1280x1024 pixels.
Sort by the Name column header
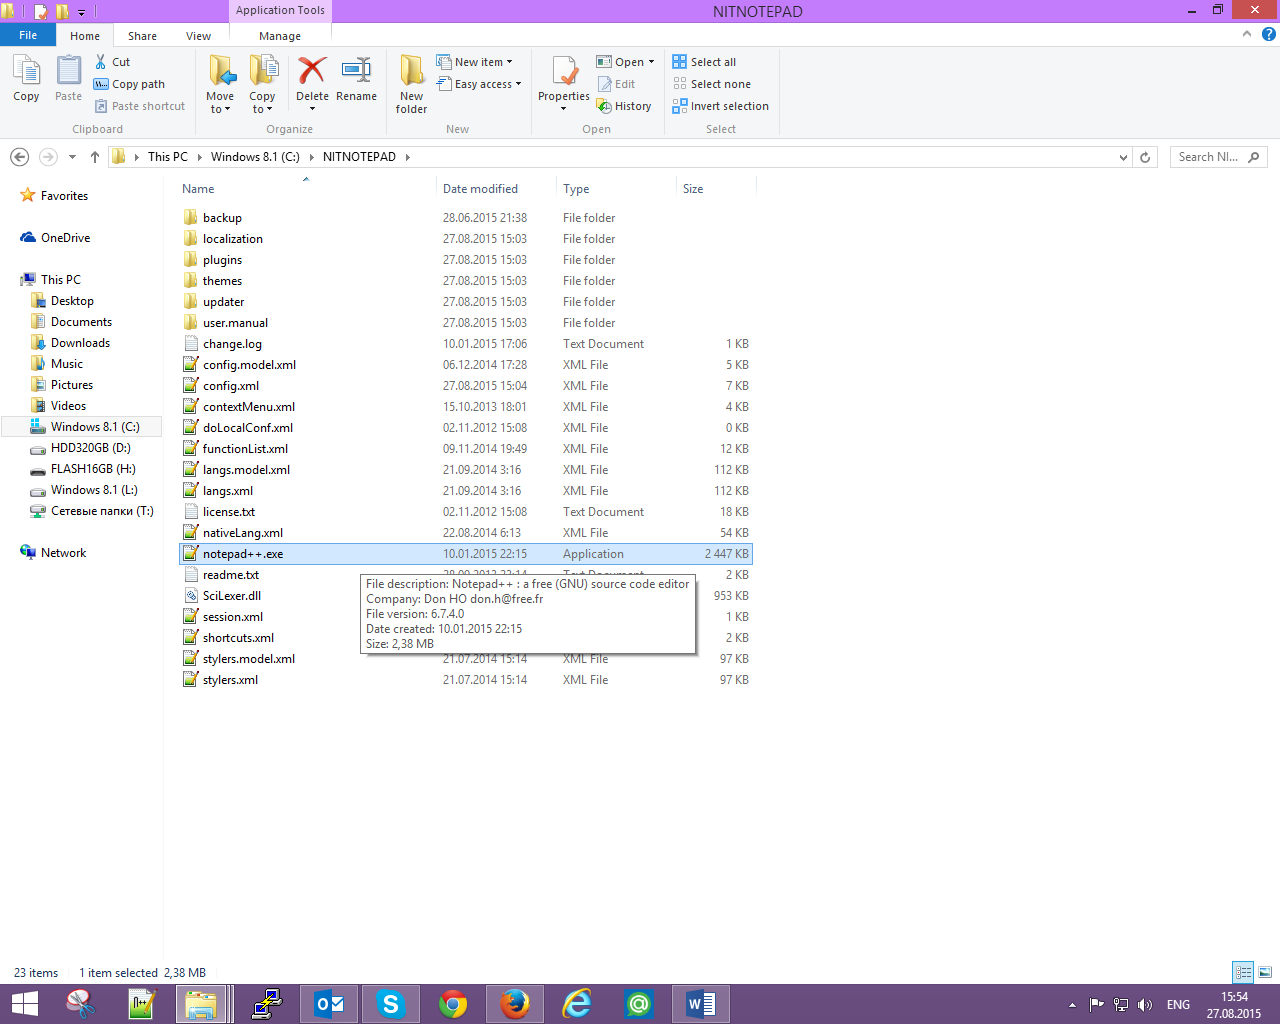(198, 189)
